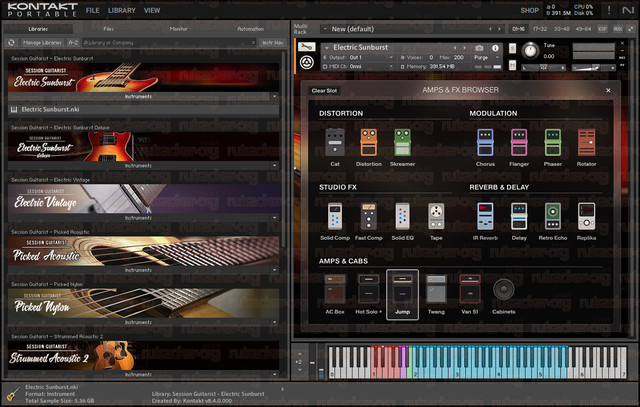Screen dimensions: 640x407
Task: Open the Electric Sunburst instrument dropdown
Action: pos(327,48)
